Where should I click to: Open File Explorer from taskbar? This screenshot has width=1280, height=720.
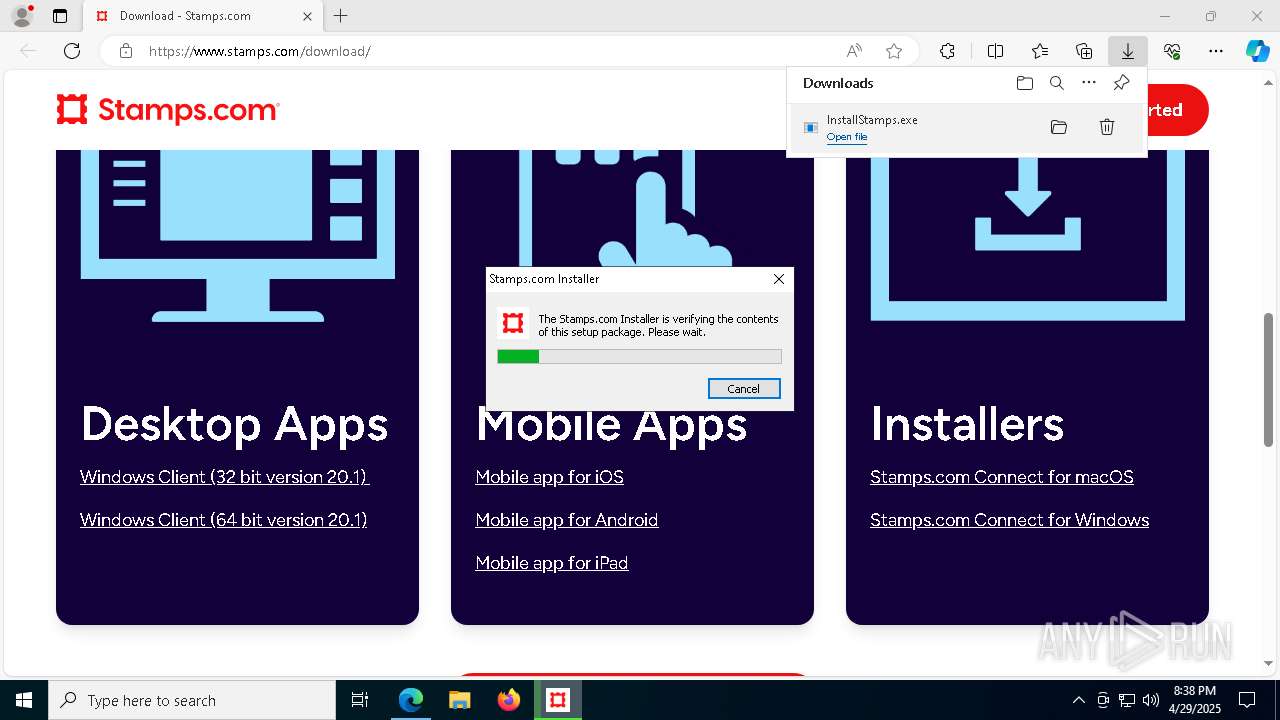[459, 700]
